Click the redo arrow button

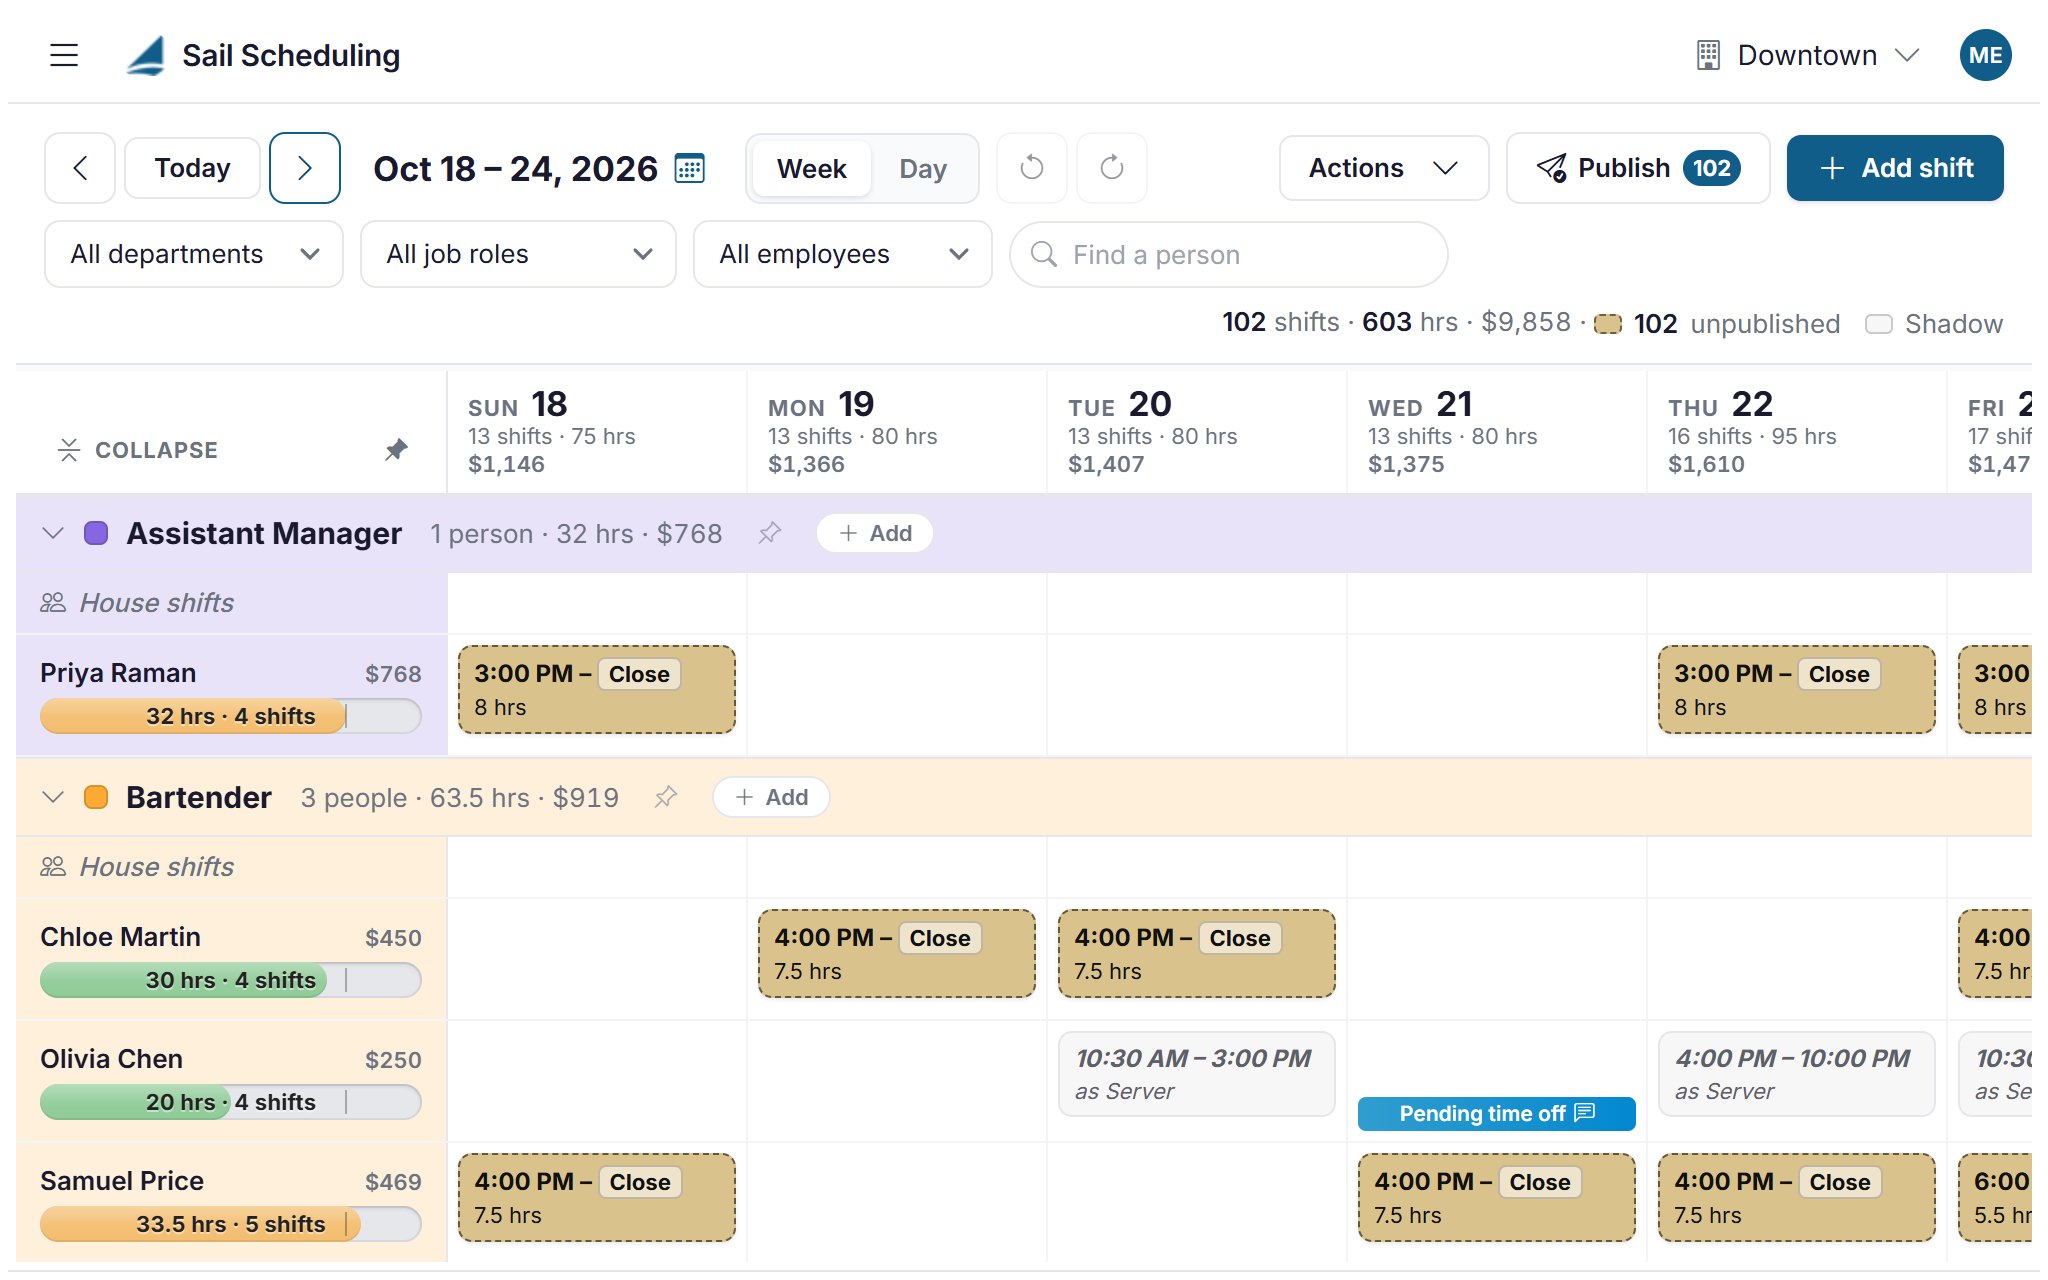pos(1112,168)
